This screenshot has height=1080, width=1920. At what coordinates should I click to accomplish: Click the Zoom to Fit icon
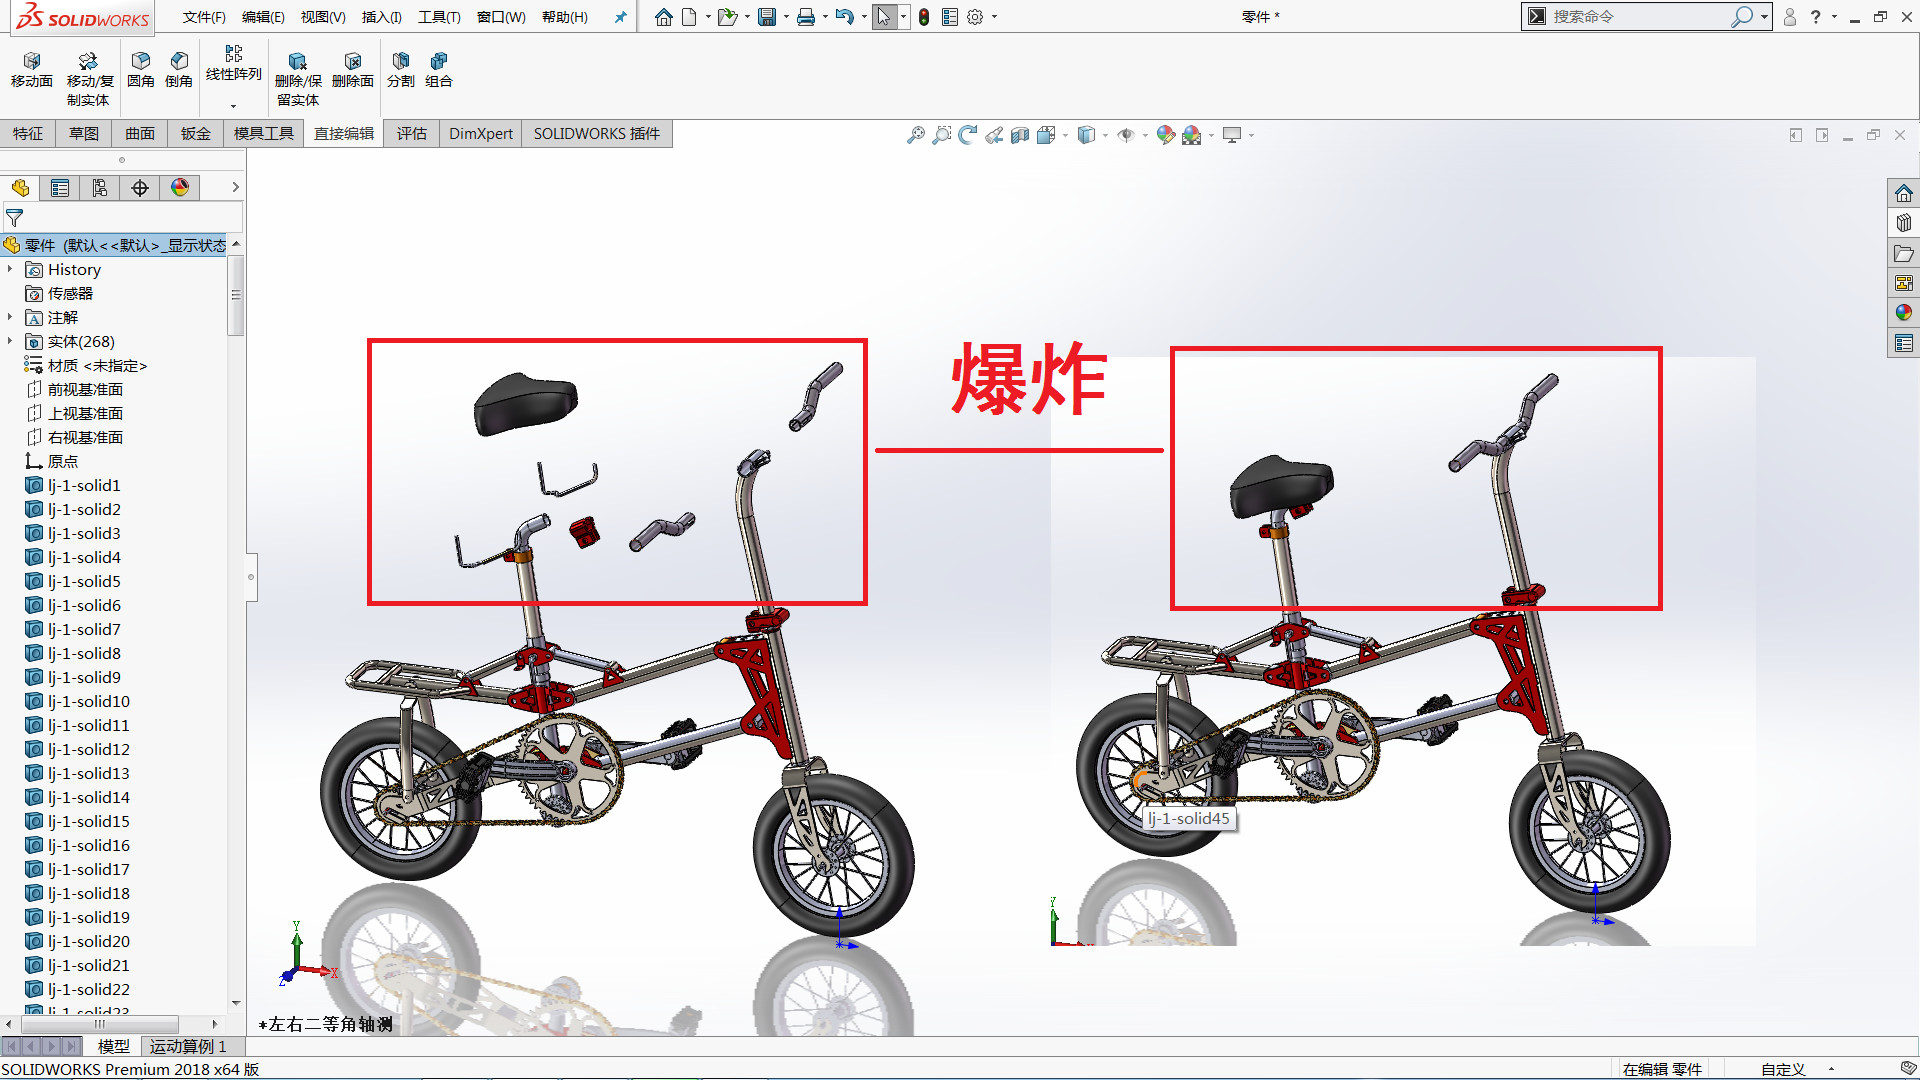pyautogui.click(x=915, y=135)
